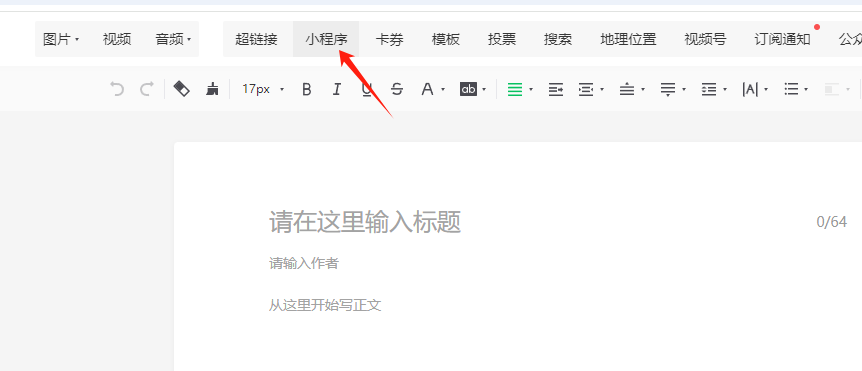Expand the spacing-before-paragraph dropdown arrow
The image size is (862, 371).
point(643,89)
